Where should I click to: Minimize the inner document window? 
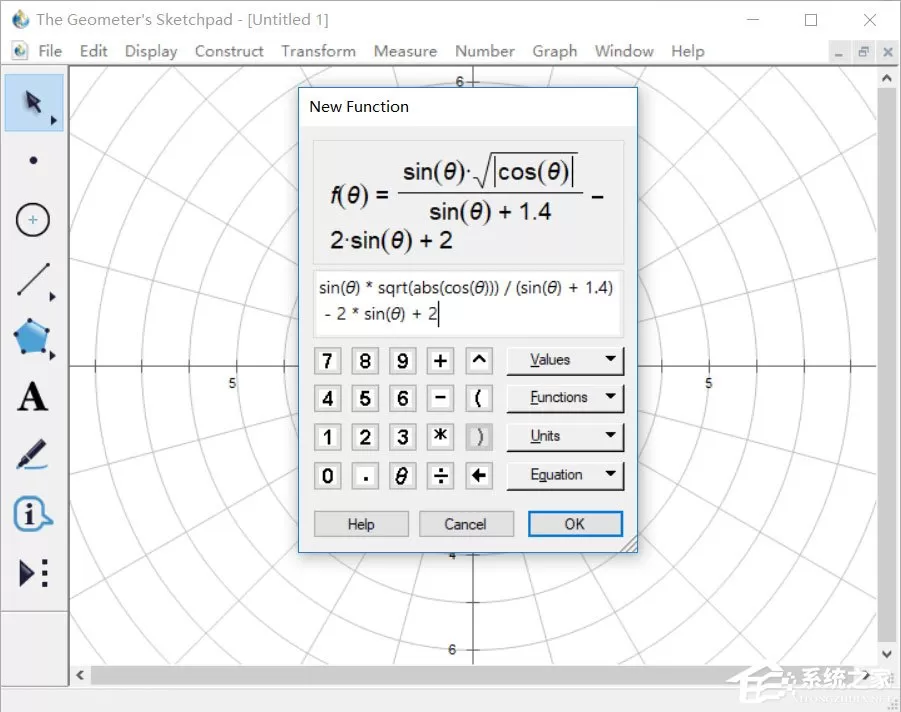[839, 52]
